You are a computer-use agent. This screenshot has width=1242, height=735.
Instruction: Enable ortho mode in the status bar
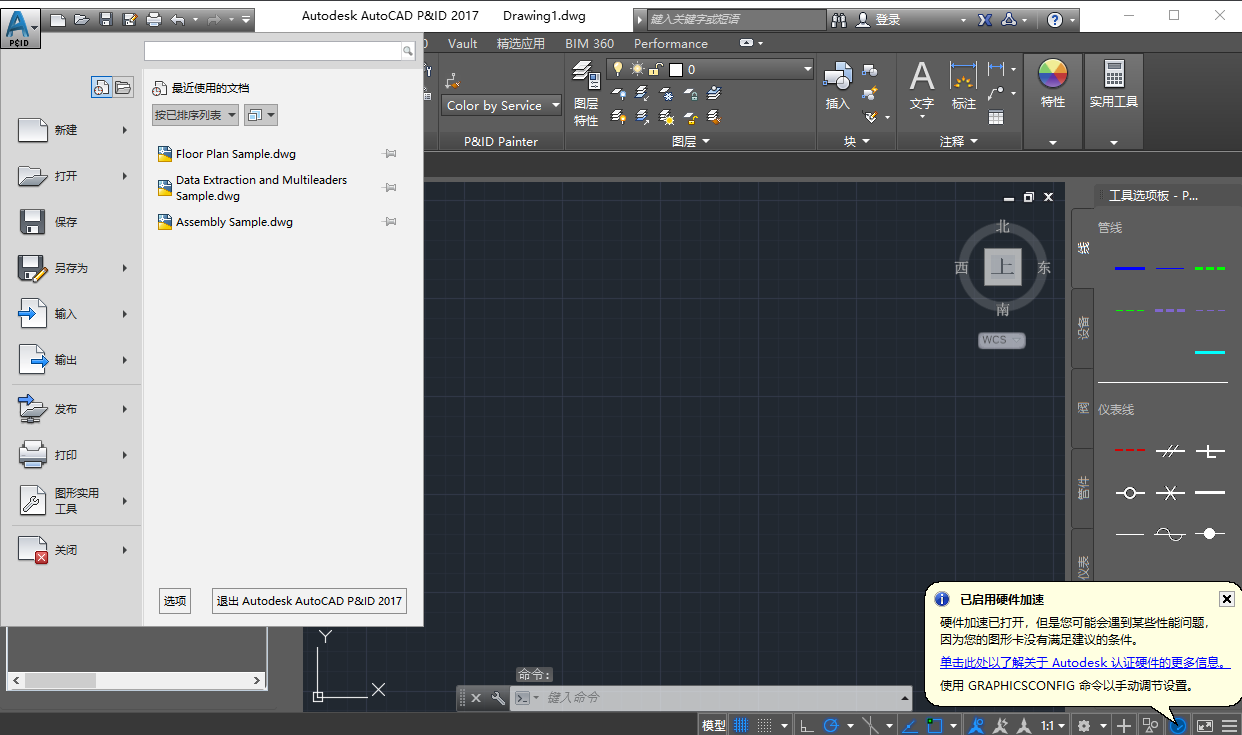(x=807, y=724)
